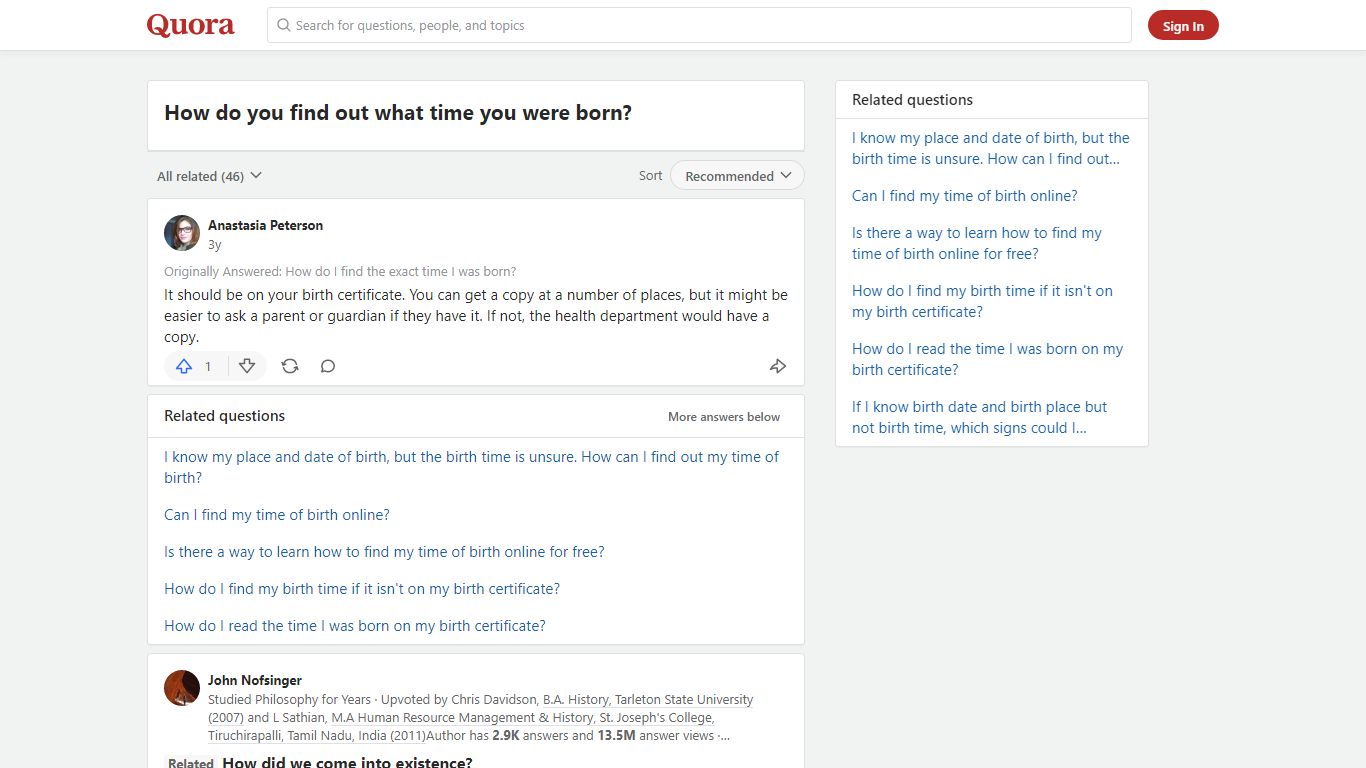This screenshot has width=1366, height=768.
Task: Open sidebar link 'Can I find my time of birth online?'
Action: tap(965, 196)
